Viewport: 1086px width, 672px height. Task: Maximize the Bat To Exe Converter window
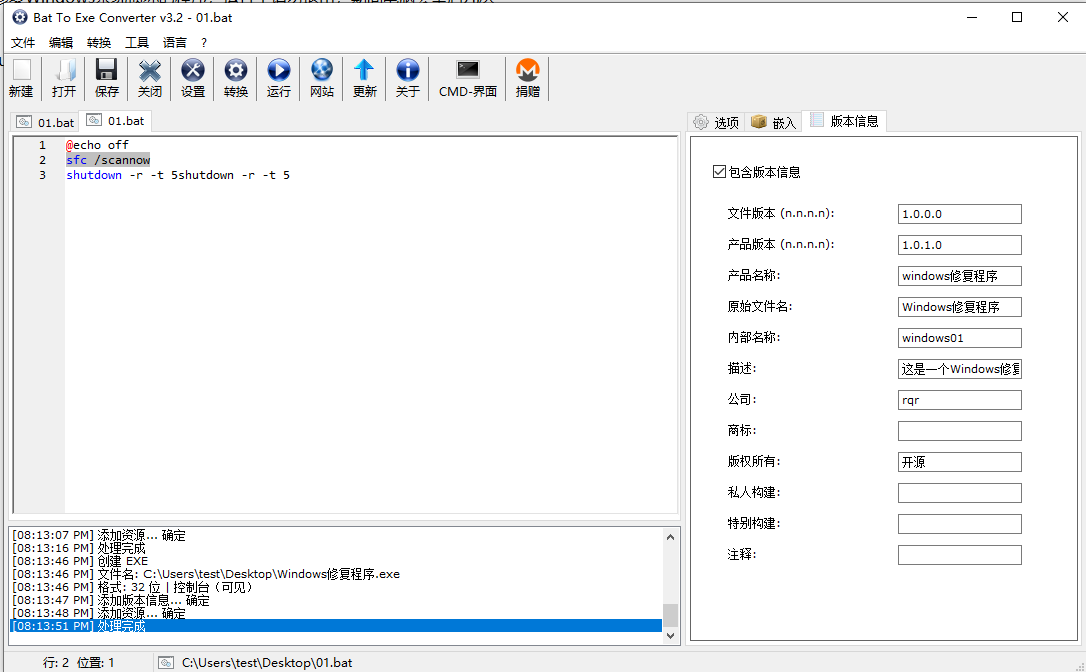click(x=1017, y=17)
